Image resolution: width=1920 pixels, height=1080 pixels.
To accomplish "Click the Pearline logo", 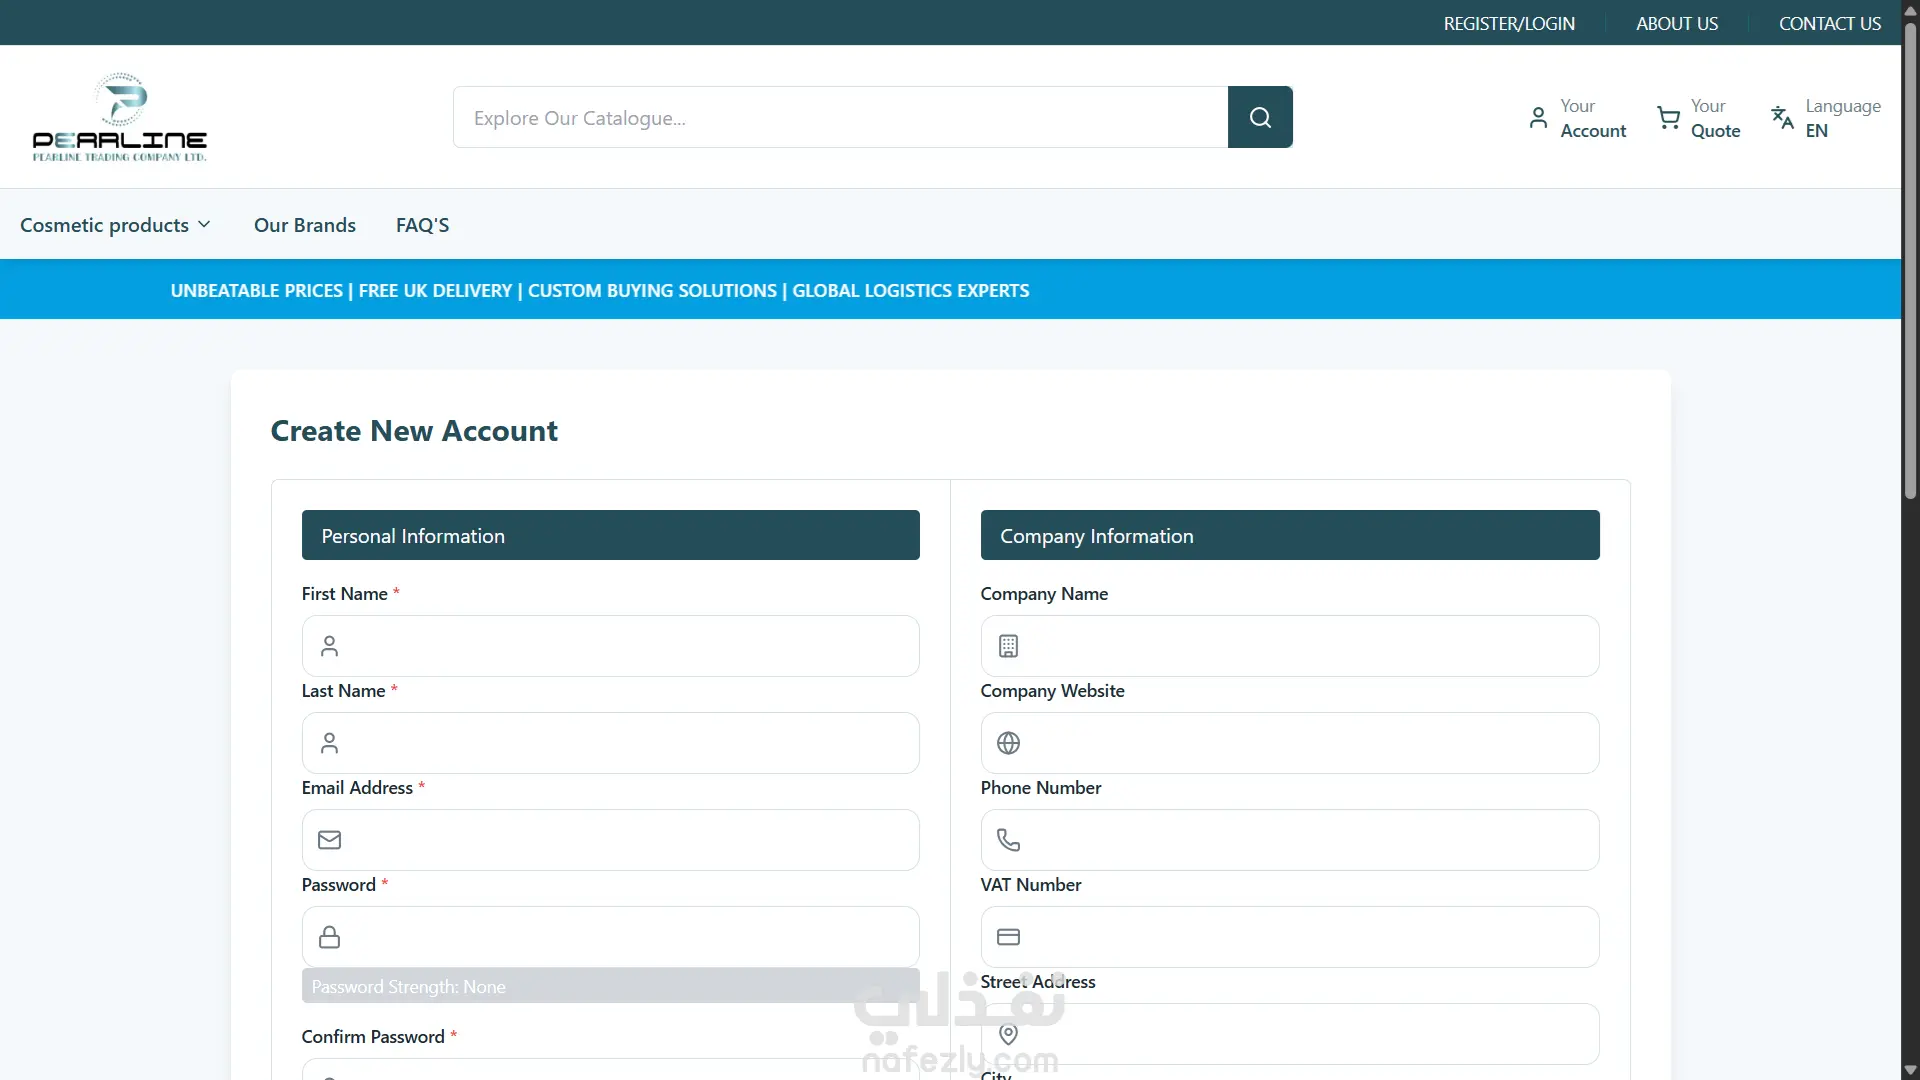I will point(120,117).
